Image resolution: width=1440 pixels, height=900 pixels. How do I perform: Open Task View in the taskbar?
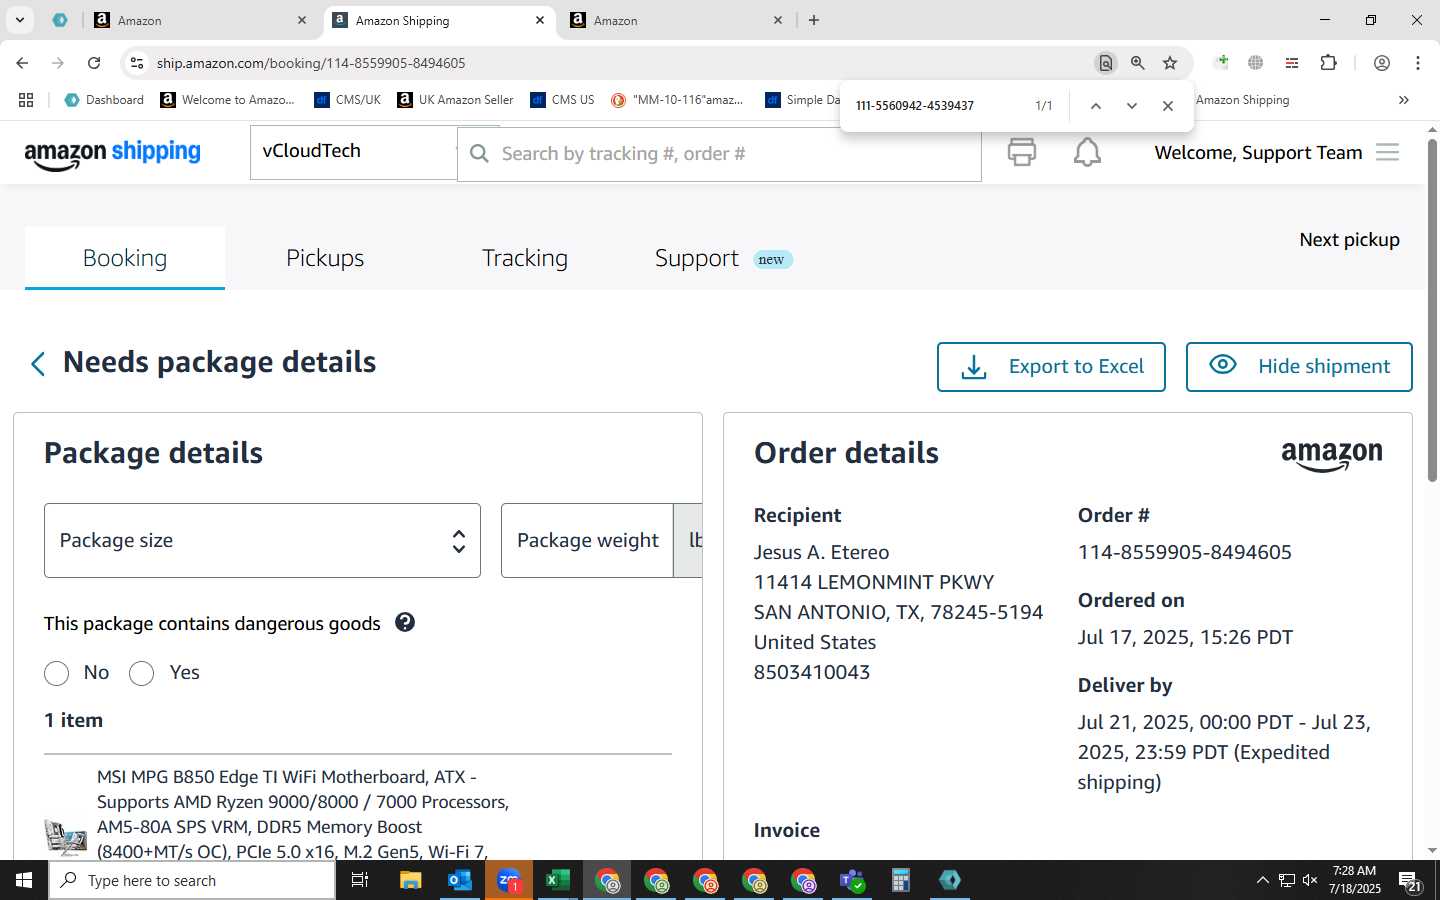point(360,880)
